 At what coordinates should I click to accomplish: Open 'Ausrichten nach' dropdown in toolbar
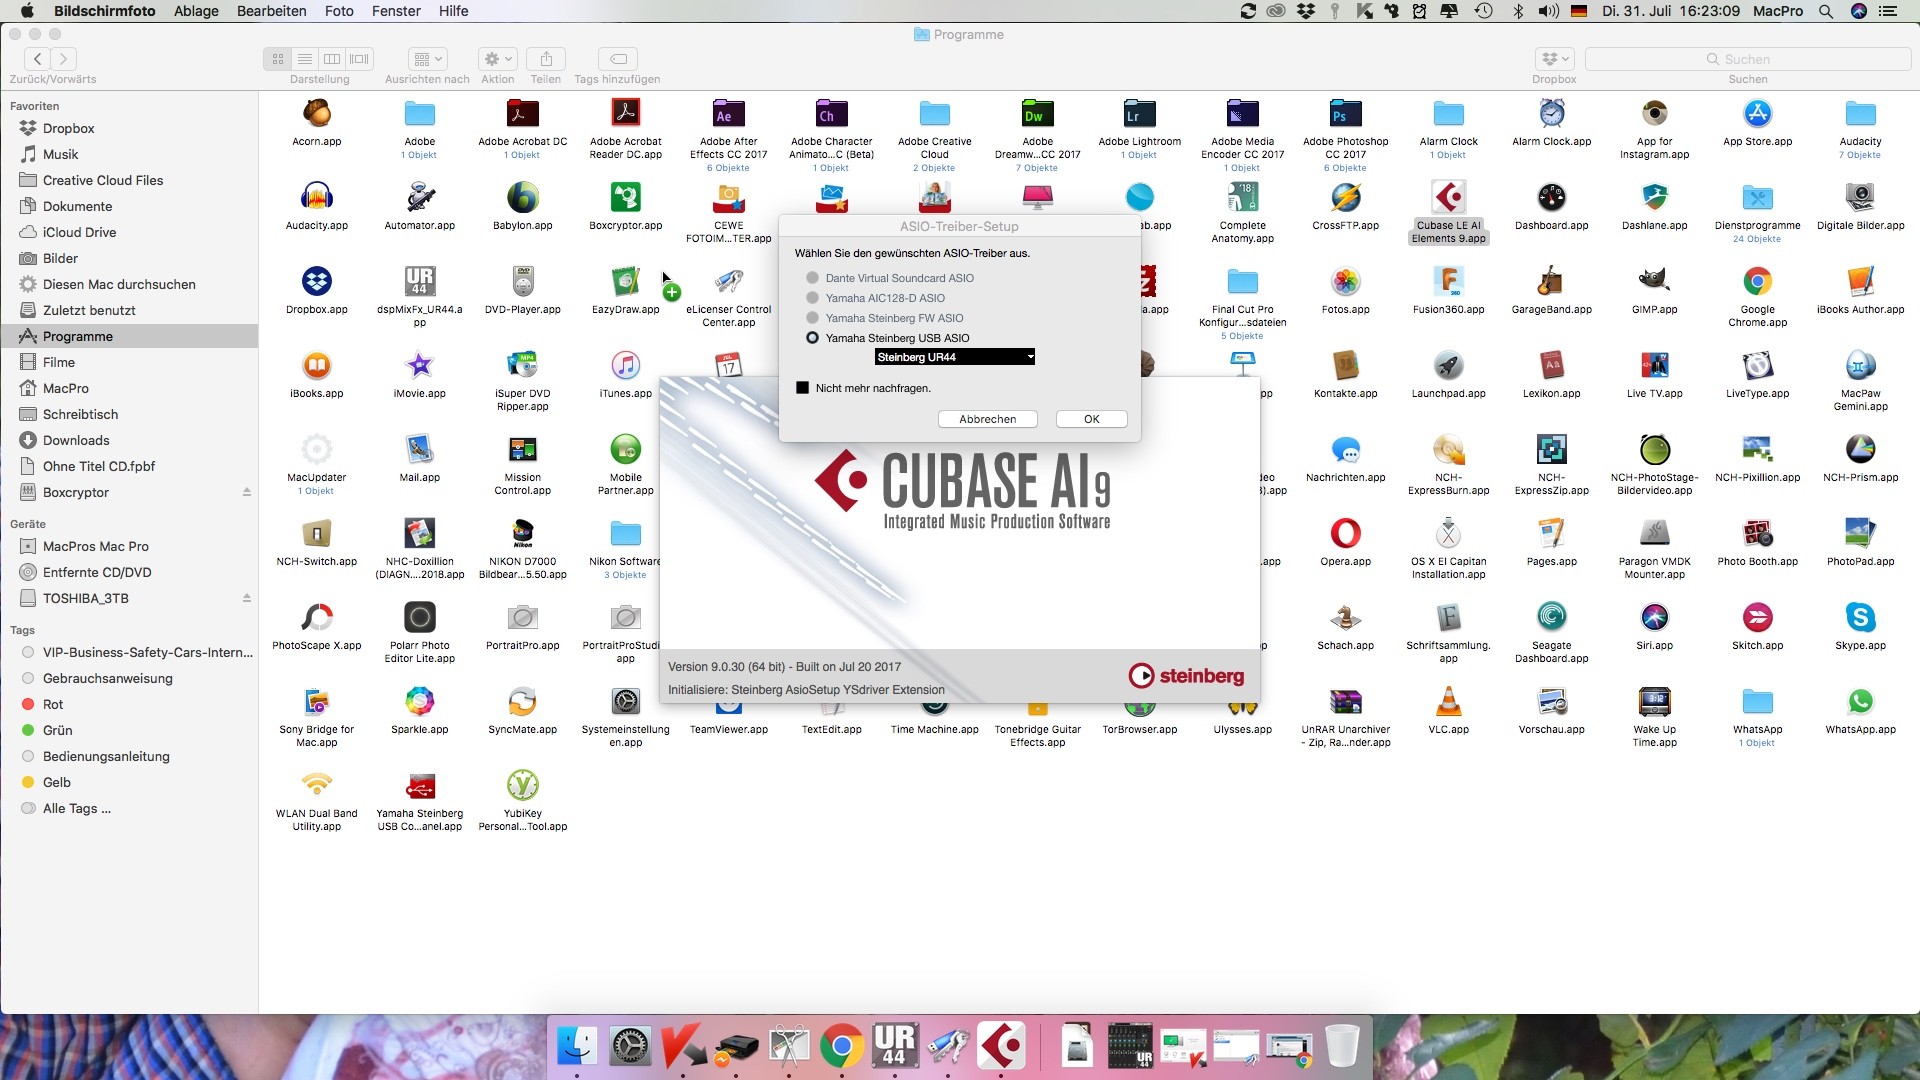tap(427, 59)
